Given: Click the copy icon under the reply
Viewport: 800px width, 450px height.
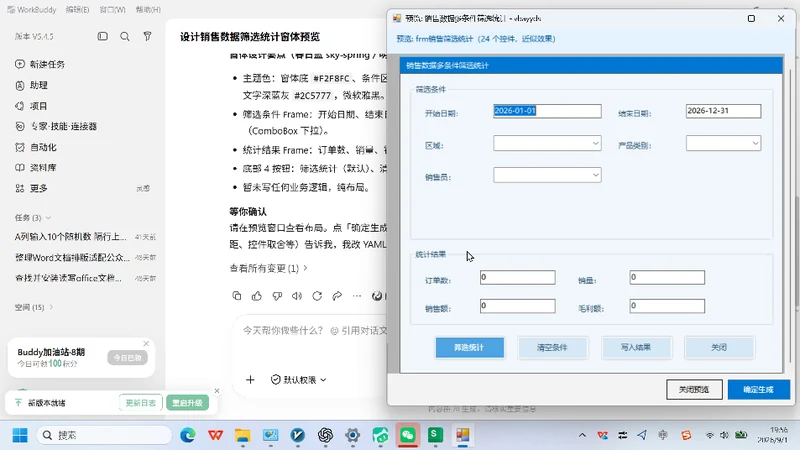Looking at the screenshot, I should pyautogui.click(x=237, y=296).
